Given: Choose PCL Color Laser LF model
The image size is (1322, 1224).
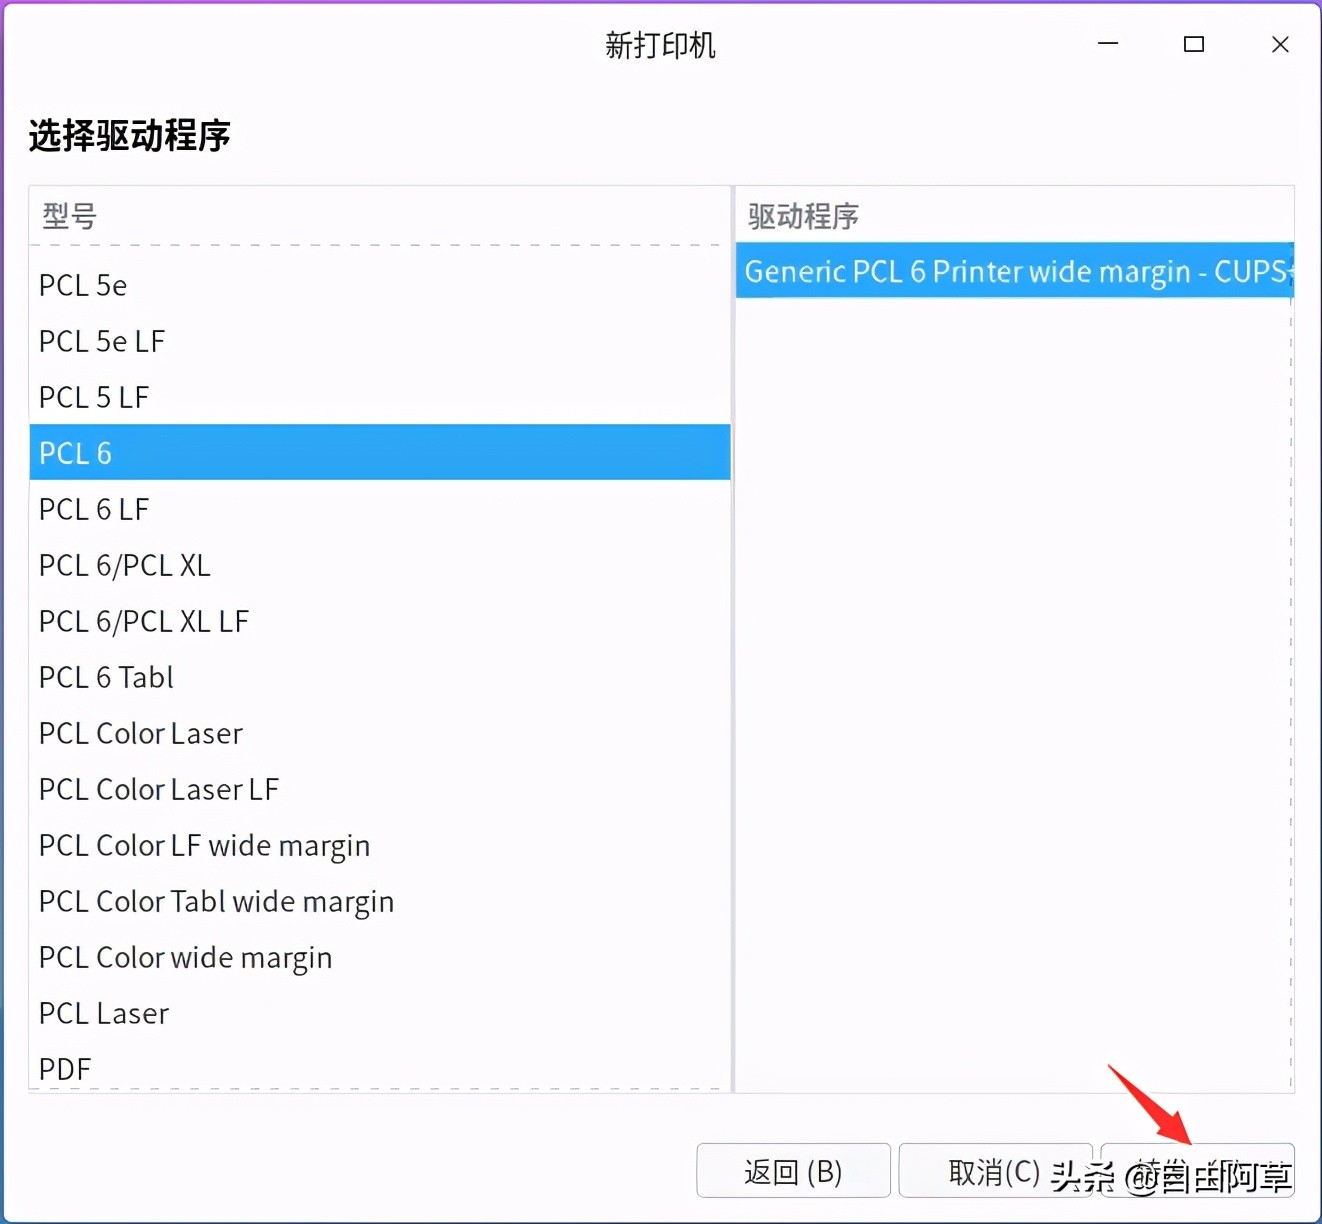Looking at the screenshot, I should click(158, 789).
